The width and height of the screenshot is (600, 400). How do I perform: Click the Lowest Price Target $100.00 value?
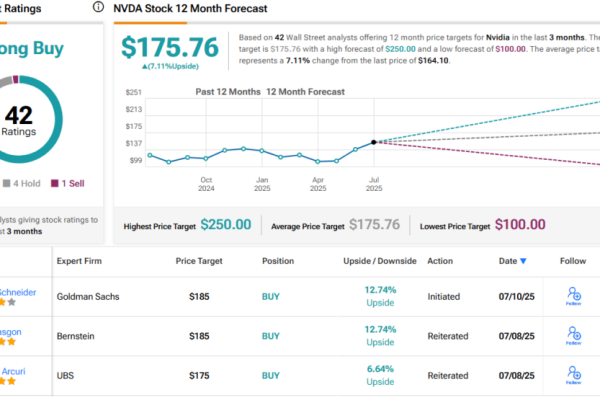(x=520, y=225)
